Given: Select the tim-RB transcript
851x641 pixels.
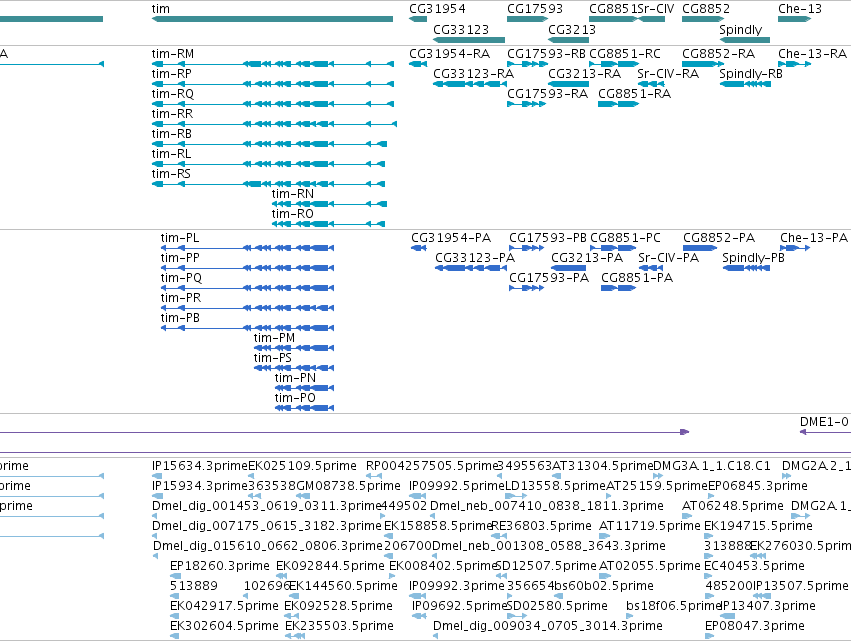Looking at the screenshot, I should click(x=269, y=144).
